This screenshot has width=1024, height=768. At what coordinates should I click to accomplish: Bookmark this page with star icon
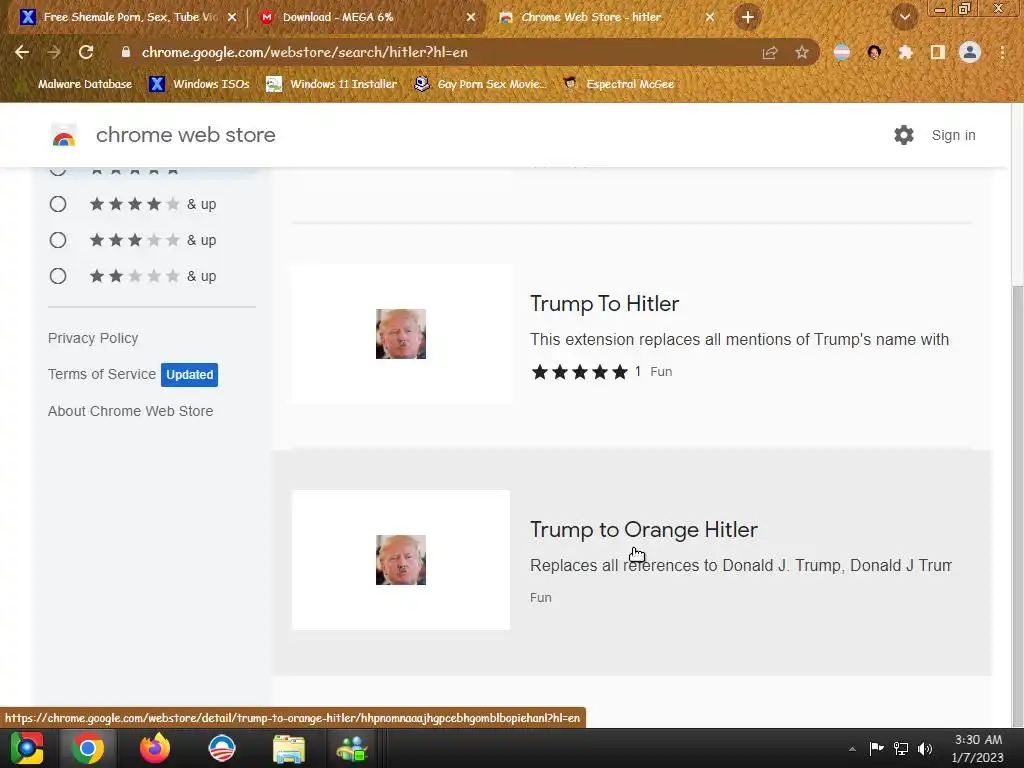tap(802, 53)
